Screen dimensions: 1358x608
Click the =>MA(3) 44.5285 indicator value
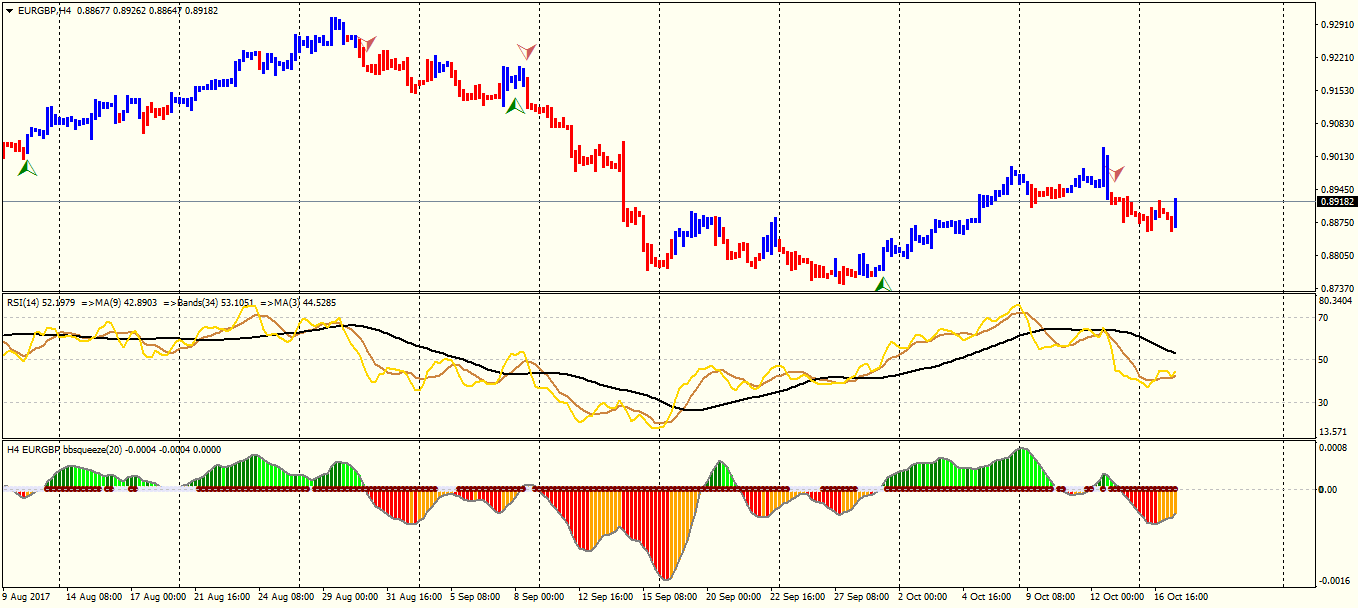click(298, 301)
